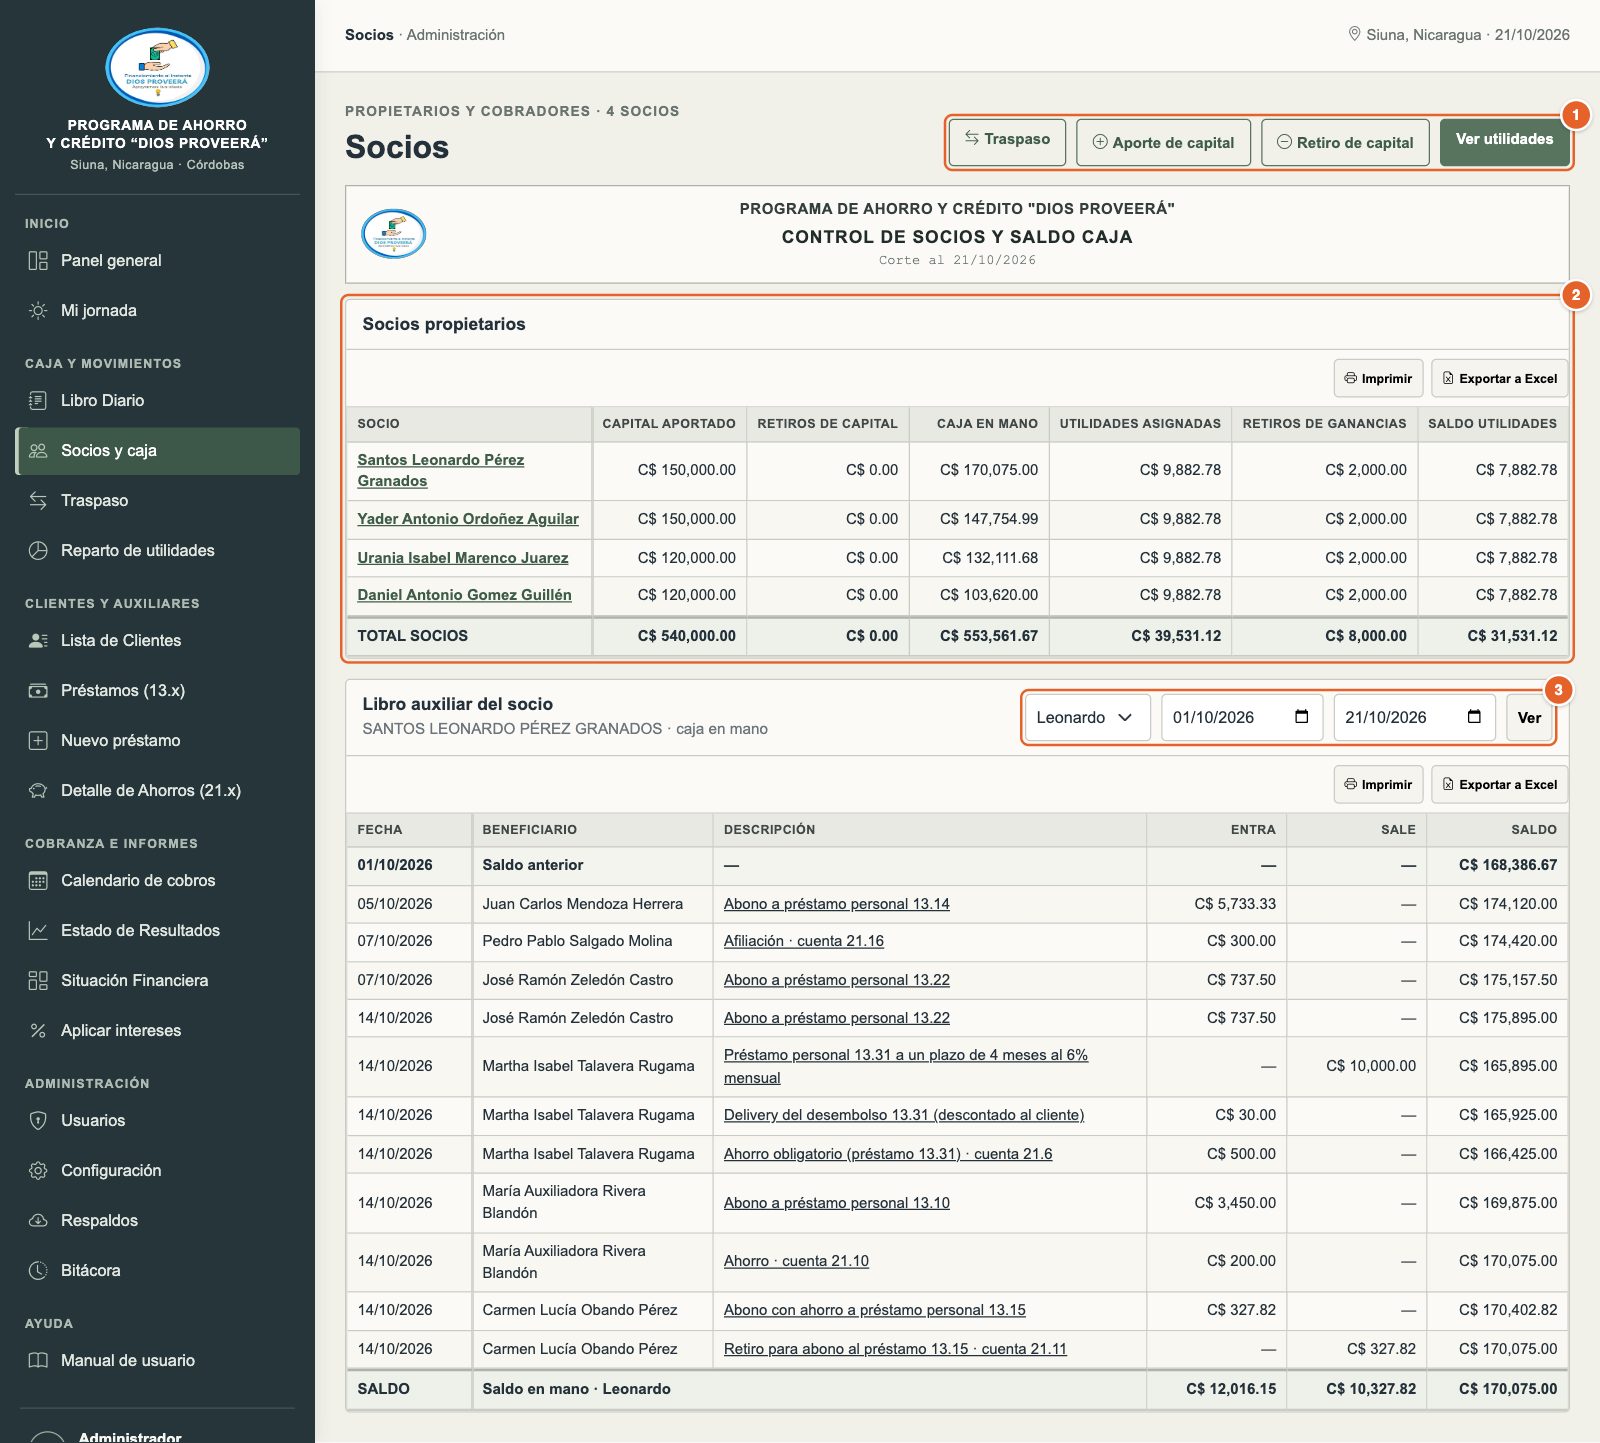Click the Aporte de capital button
The width and height of the screenshot is (1600, 1443).
[1163, 142]
